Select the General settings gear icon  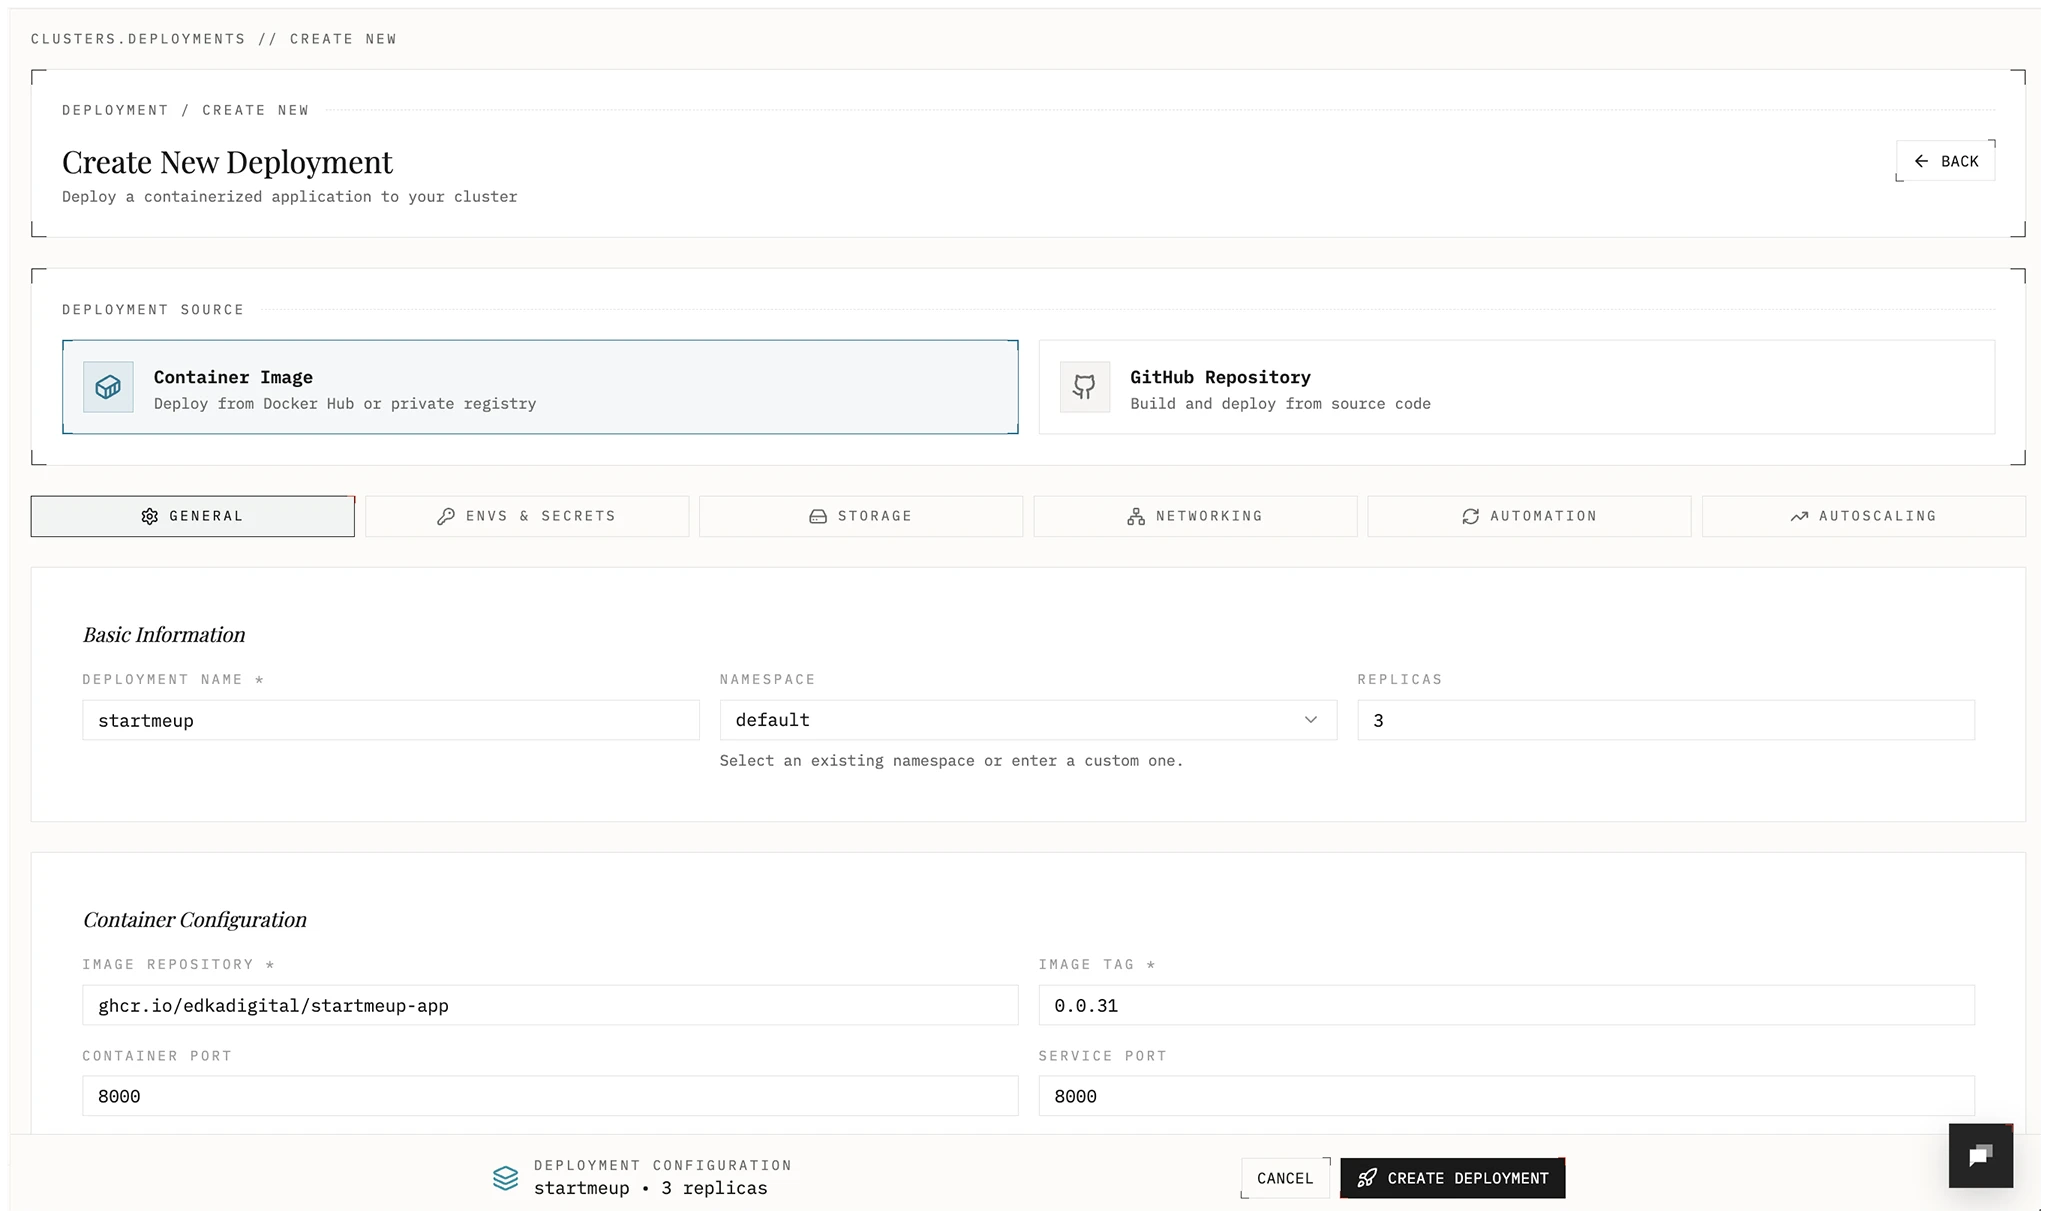150,516
